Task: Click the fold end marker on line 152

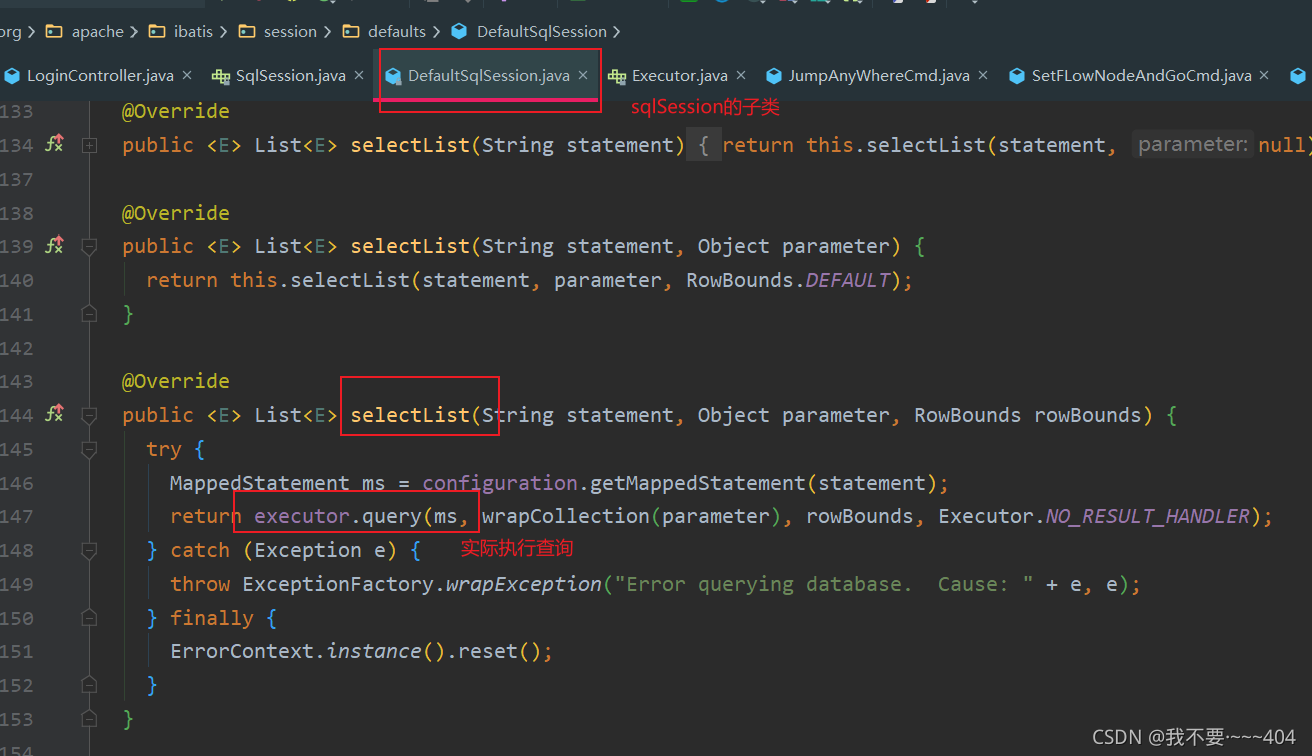Action: coord(89,685)
